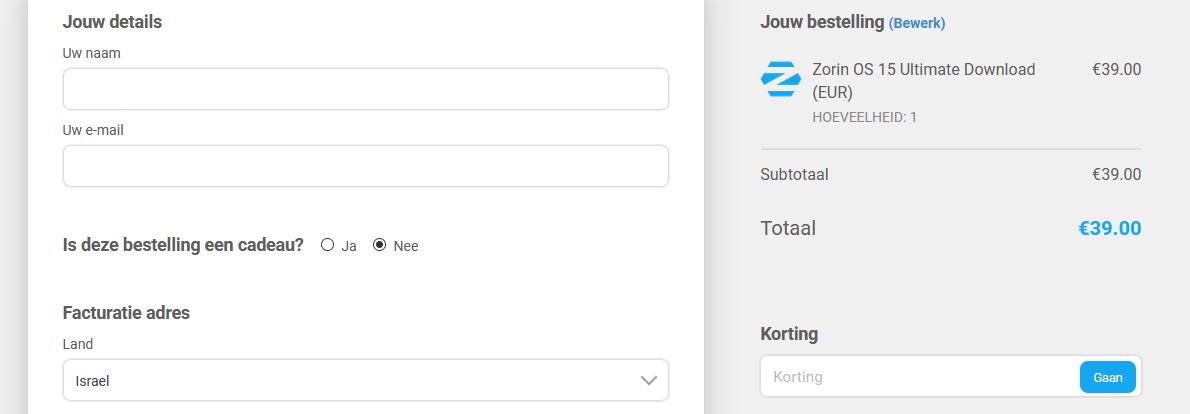
Task: Click the Jouw details heading
Action: (x=112, y=22)
